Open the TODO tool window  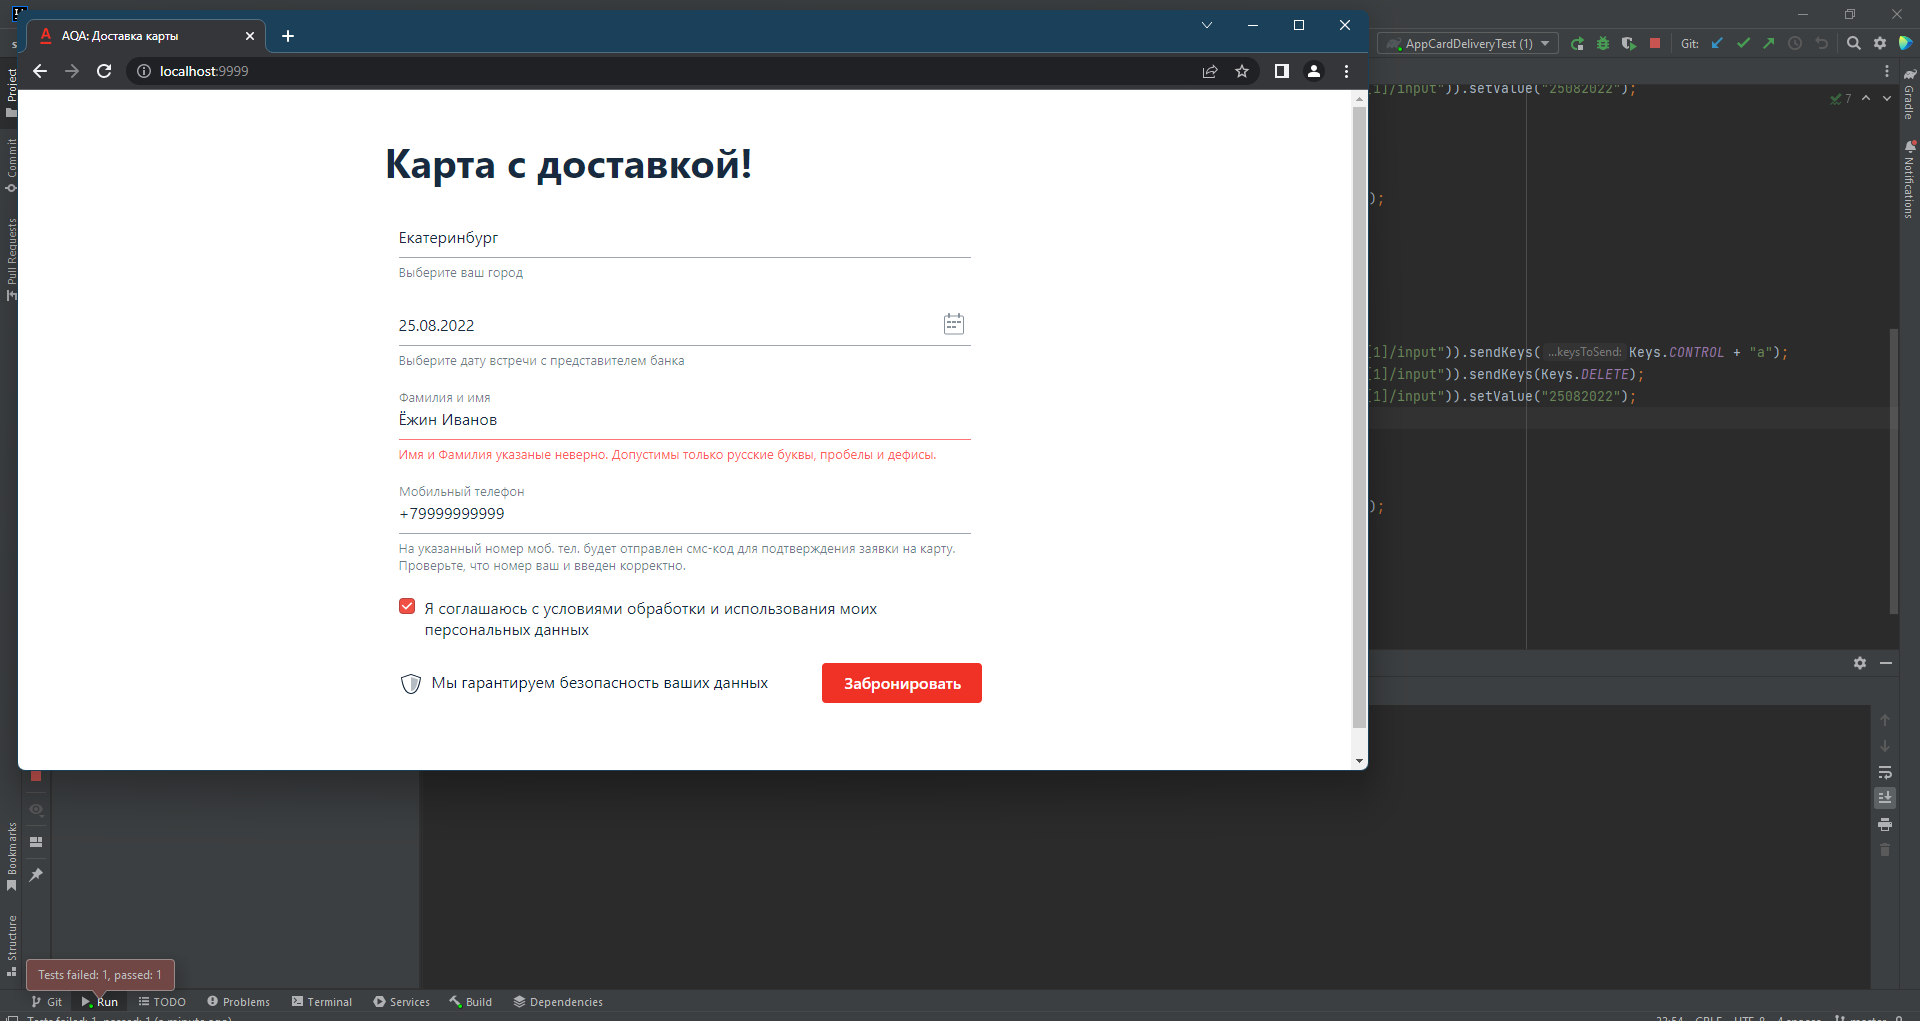(162, 1001)
